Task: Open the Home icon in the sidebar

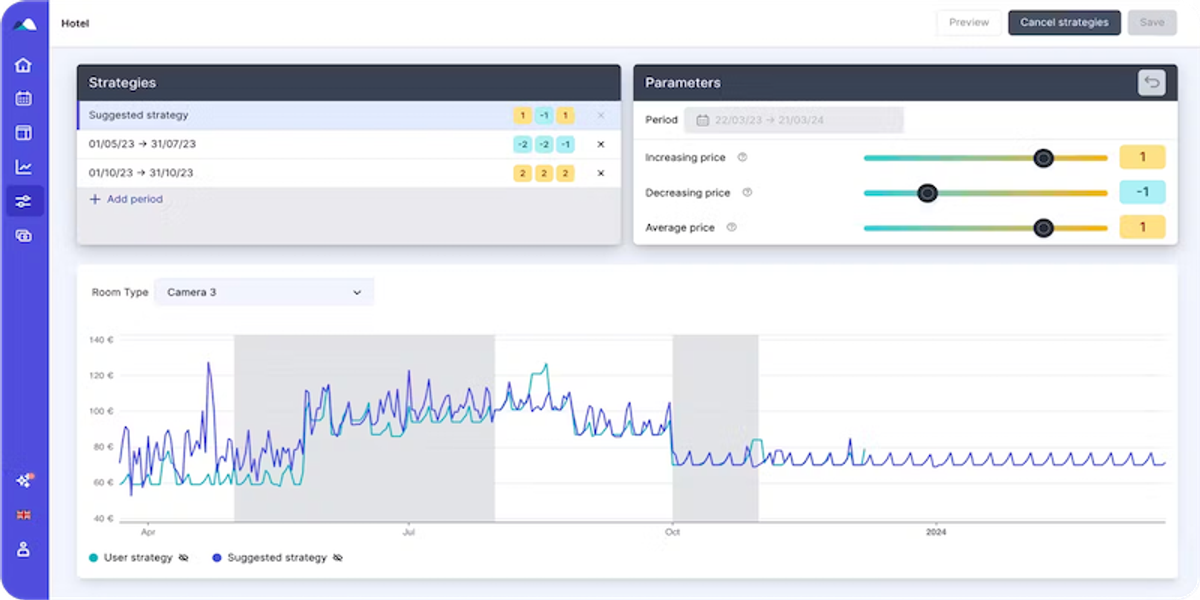Action: coord(24,64)
